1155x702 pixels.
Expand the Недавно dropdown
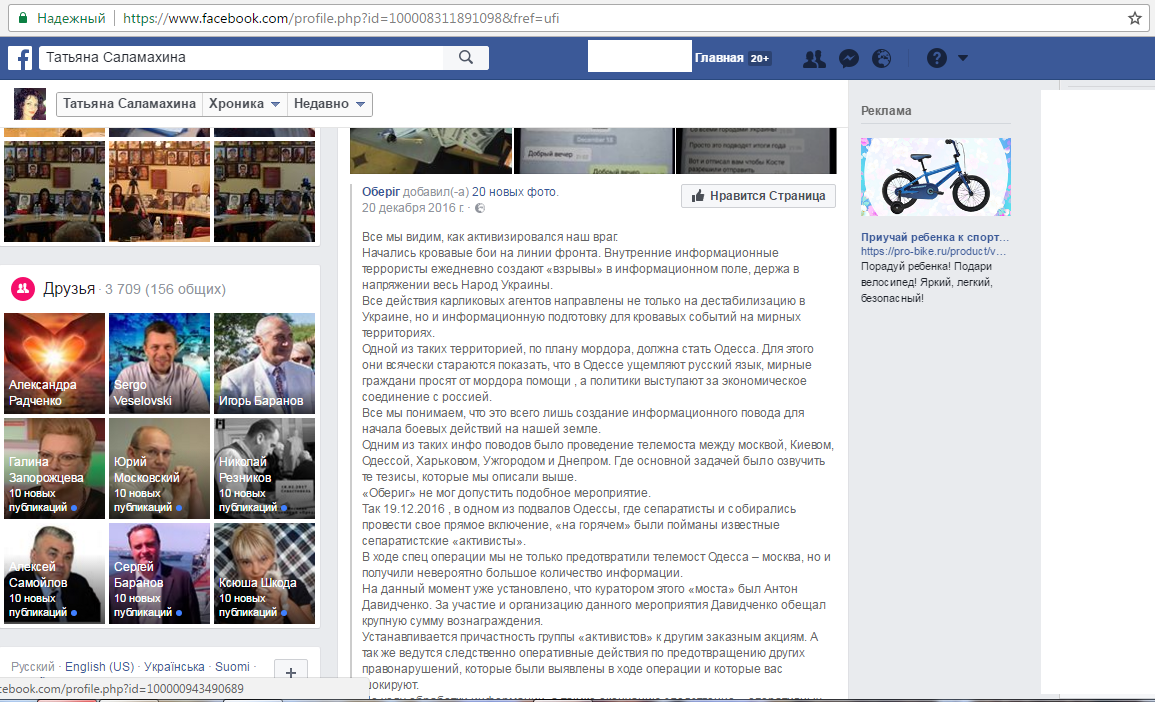tap(330, 104)
